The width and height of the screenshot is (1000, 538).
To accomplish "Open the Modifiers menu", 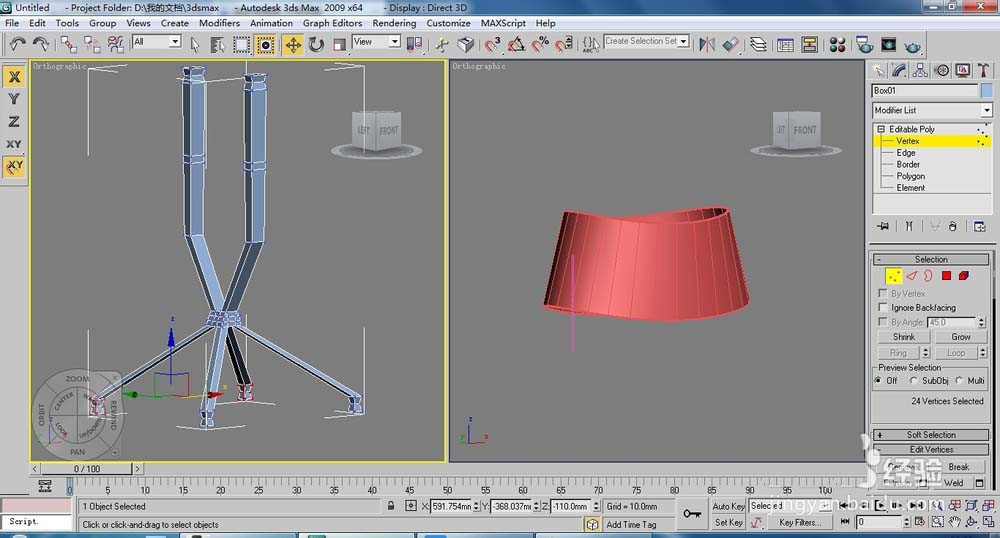I will pos(219,23).
